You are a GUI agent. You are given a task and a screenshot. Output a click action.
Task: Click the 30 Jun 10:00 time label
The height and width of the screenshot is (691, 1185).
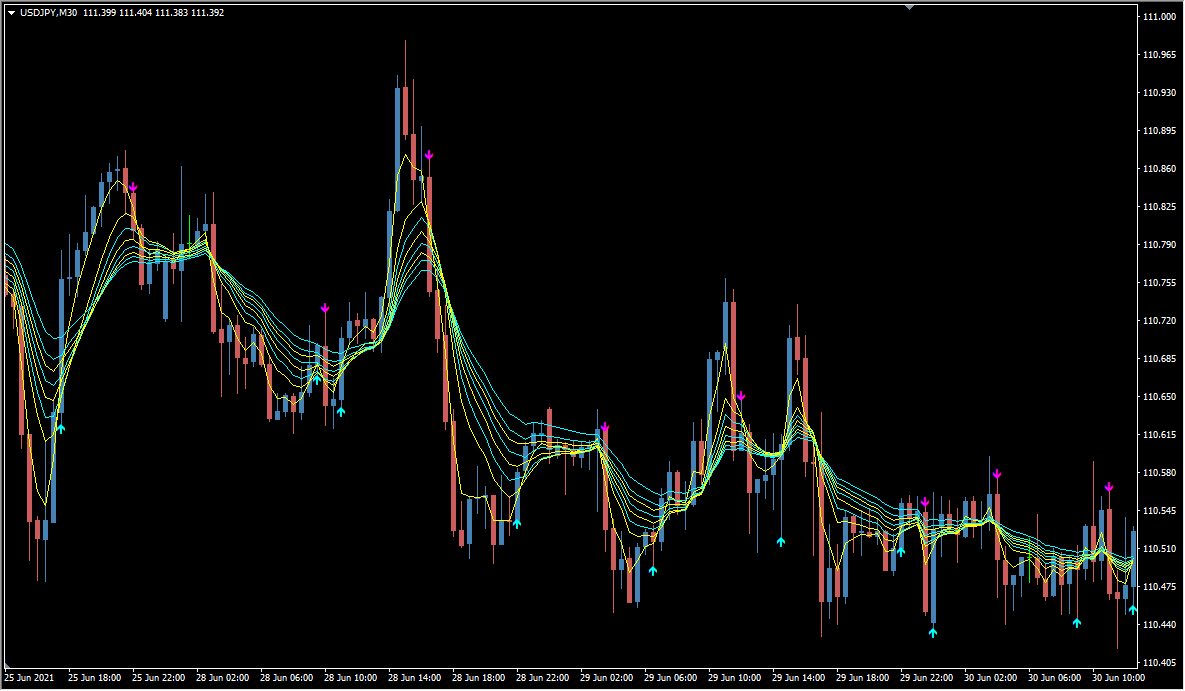pos(1118,678)
